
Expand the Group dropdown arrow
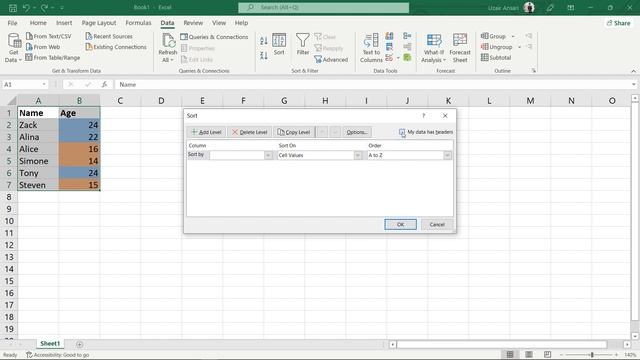tap(513, 36)
